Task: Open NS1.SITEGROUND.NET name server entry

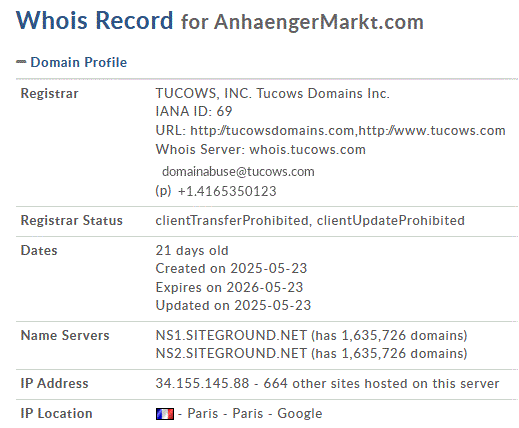Action: click(231, 335)
